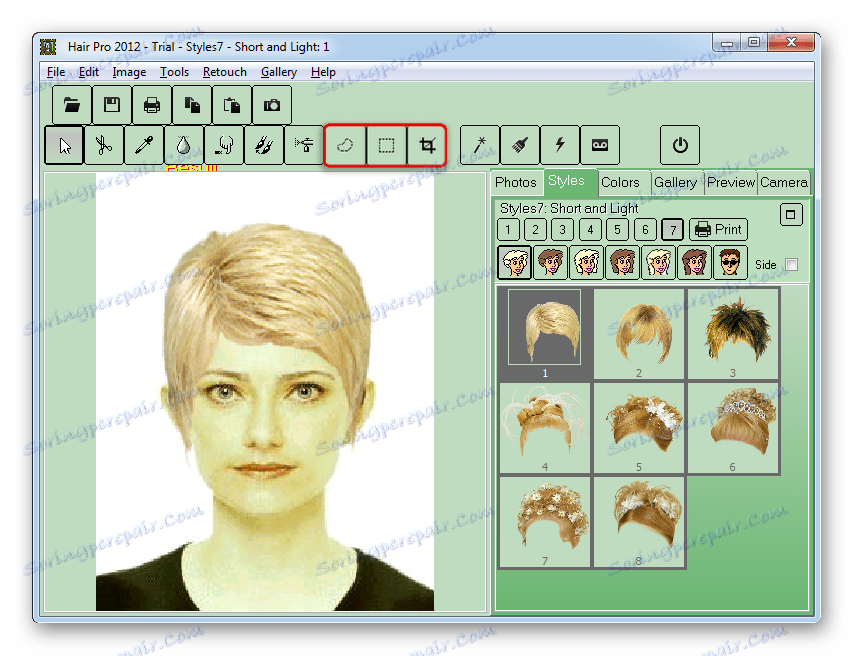Expand the Tools menu
The image size is (854, 656).
click(174, 72)
